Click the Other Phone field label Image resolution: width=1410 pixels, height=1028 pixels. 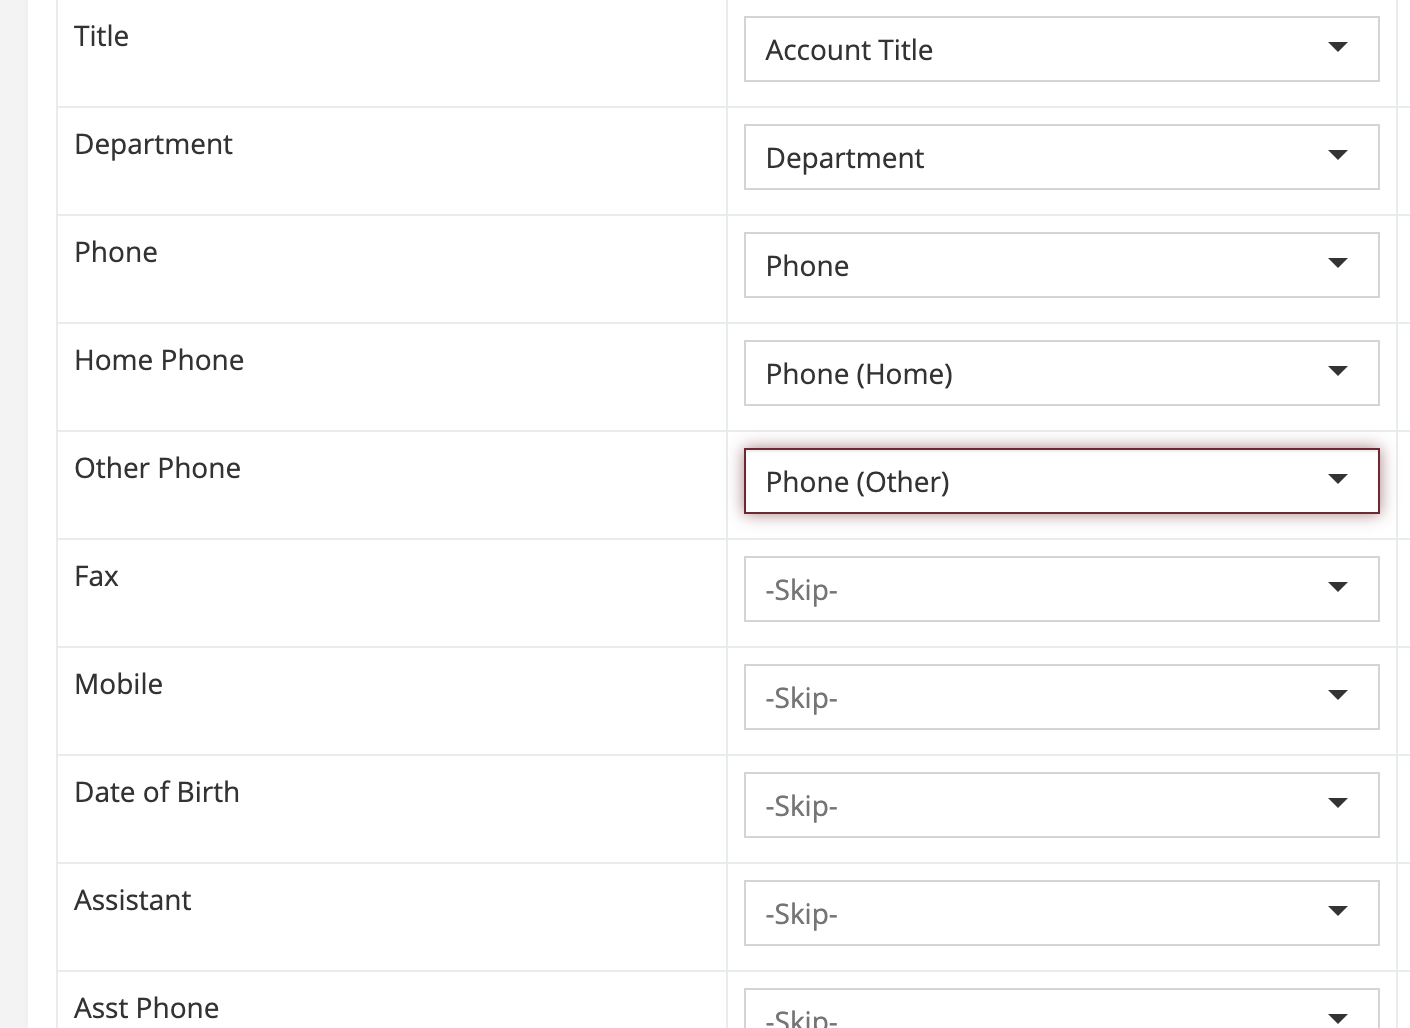coord(158,468)
